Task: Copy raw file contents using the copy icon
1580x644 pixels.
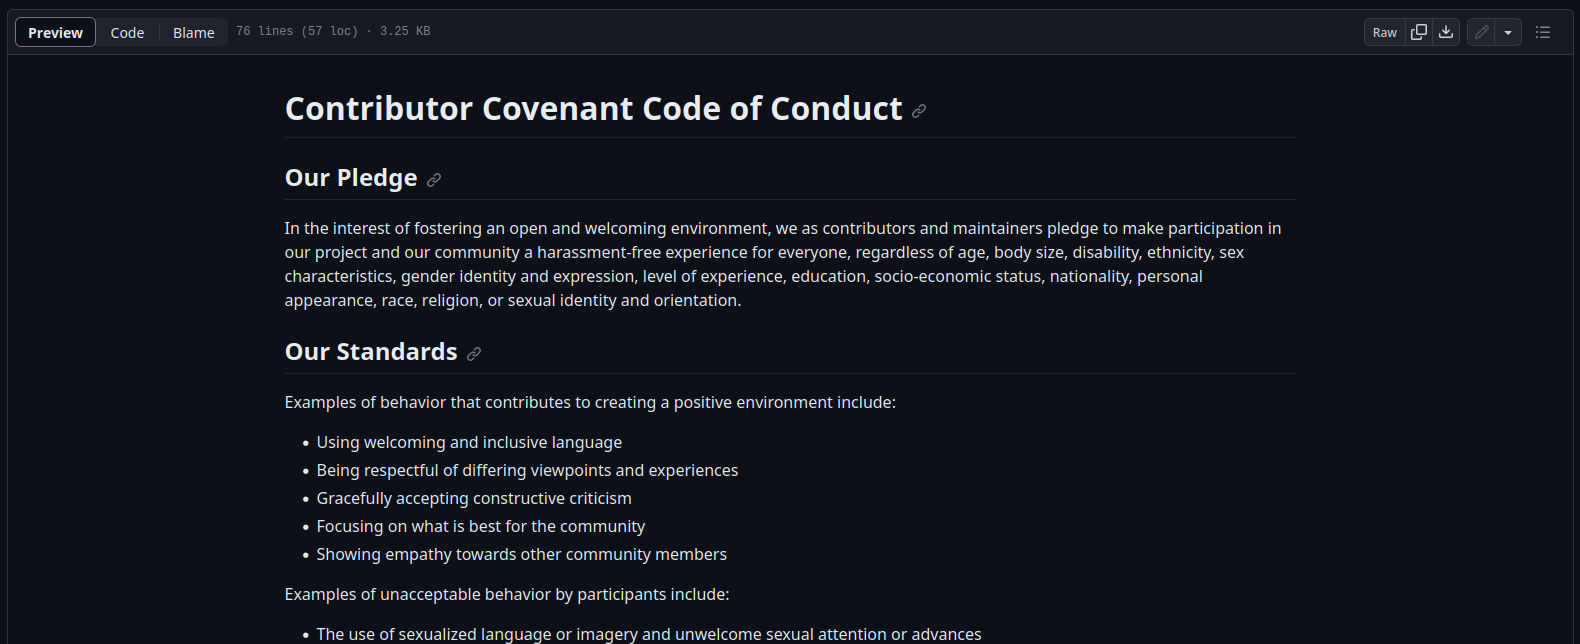Action: pos(1418,31)
